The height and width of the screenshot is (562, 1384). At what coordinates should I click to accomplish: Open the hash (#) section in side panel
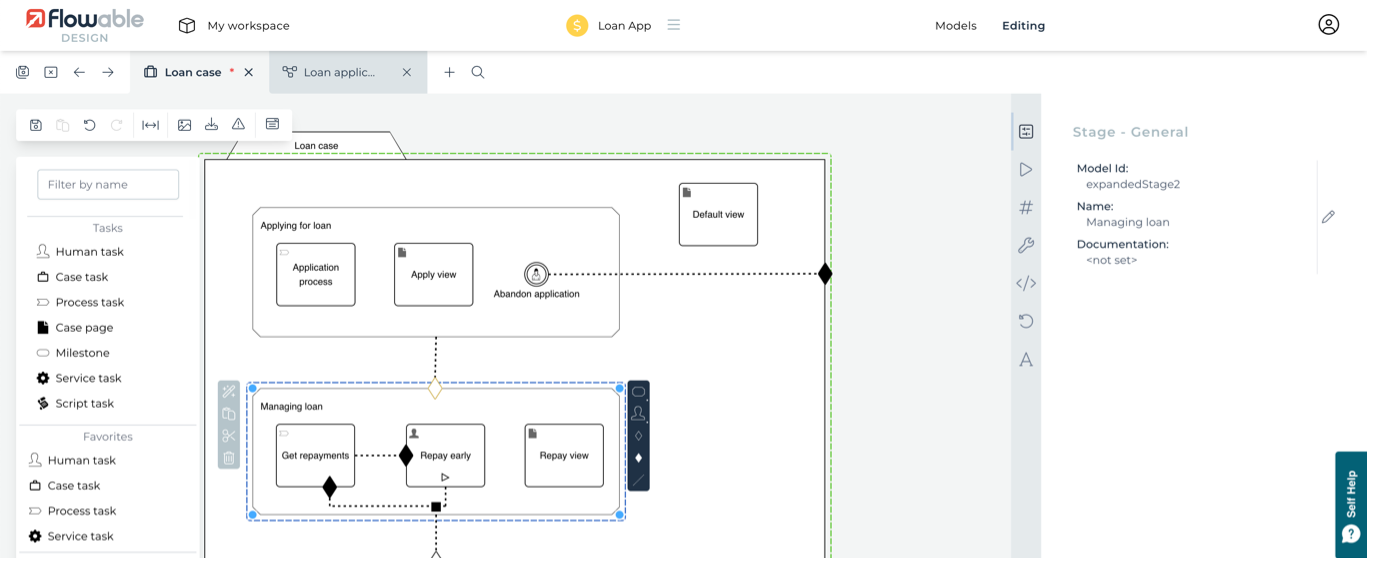pos(1025,208)
